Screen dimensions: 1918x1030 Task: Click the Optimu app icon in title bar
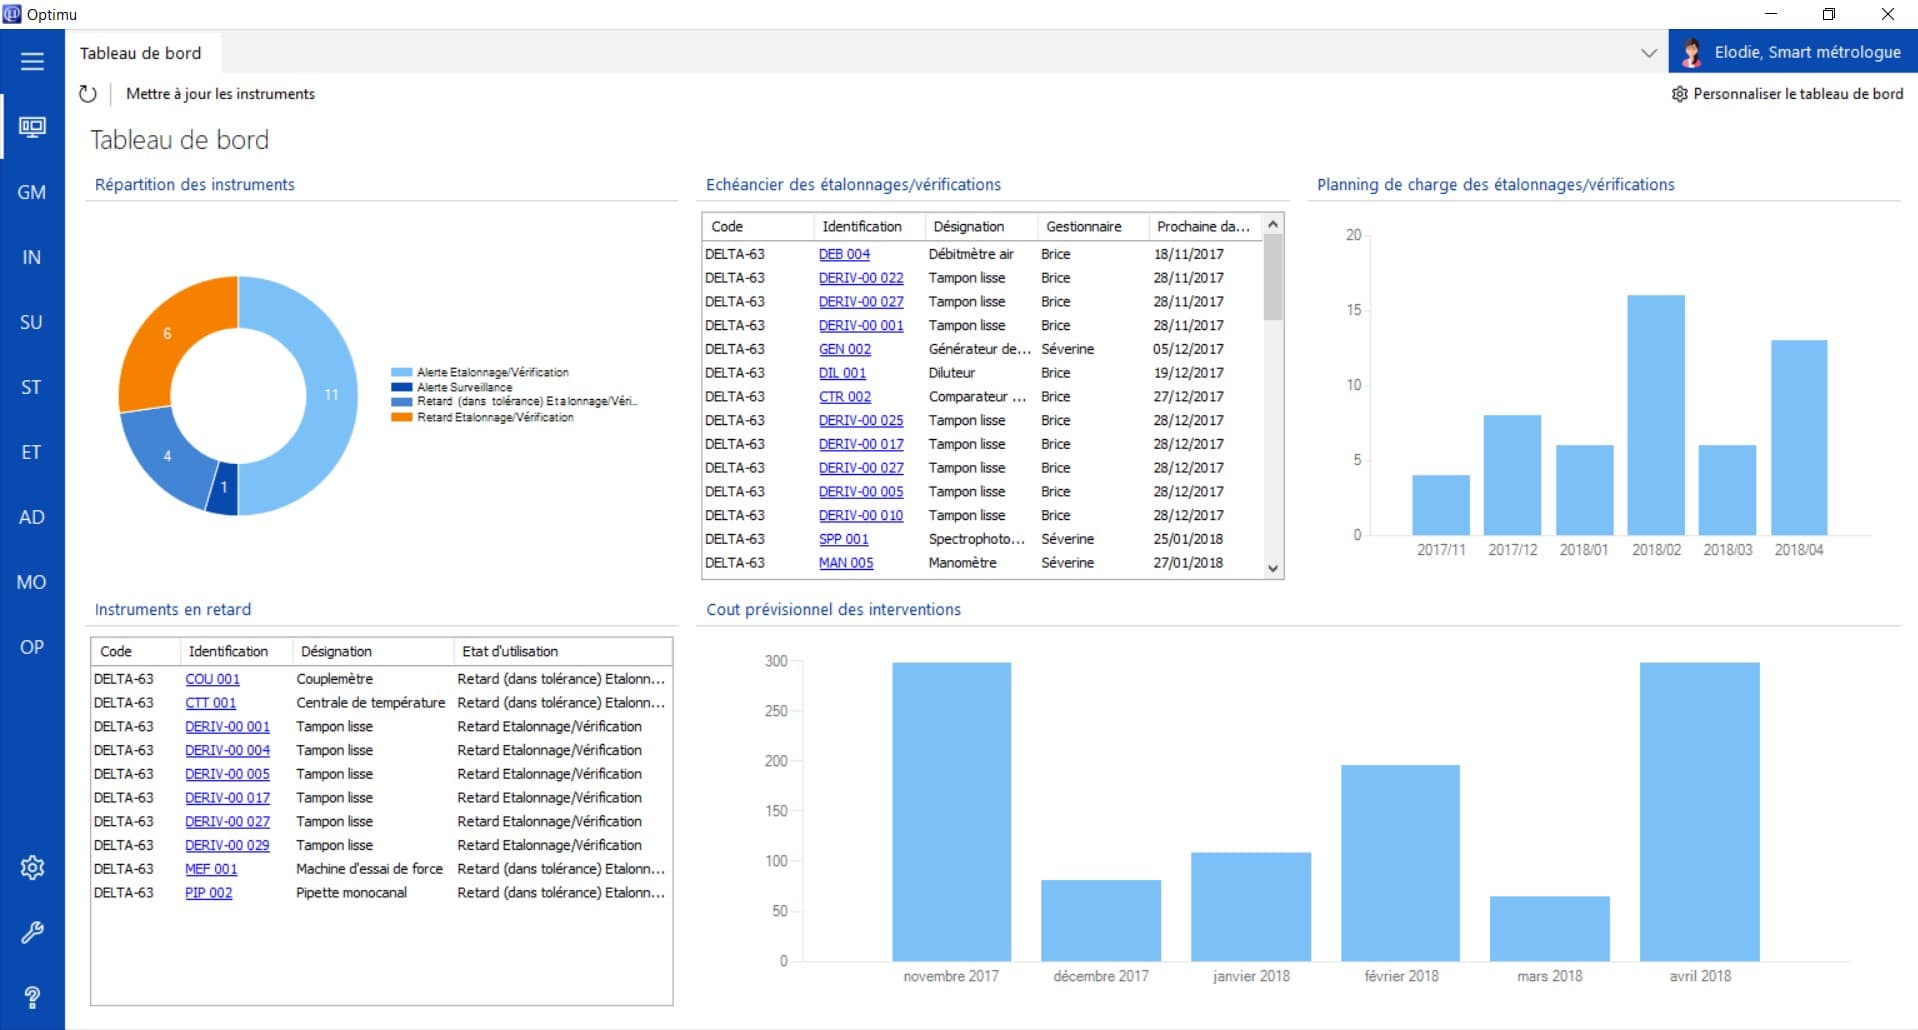point(12,14)
